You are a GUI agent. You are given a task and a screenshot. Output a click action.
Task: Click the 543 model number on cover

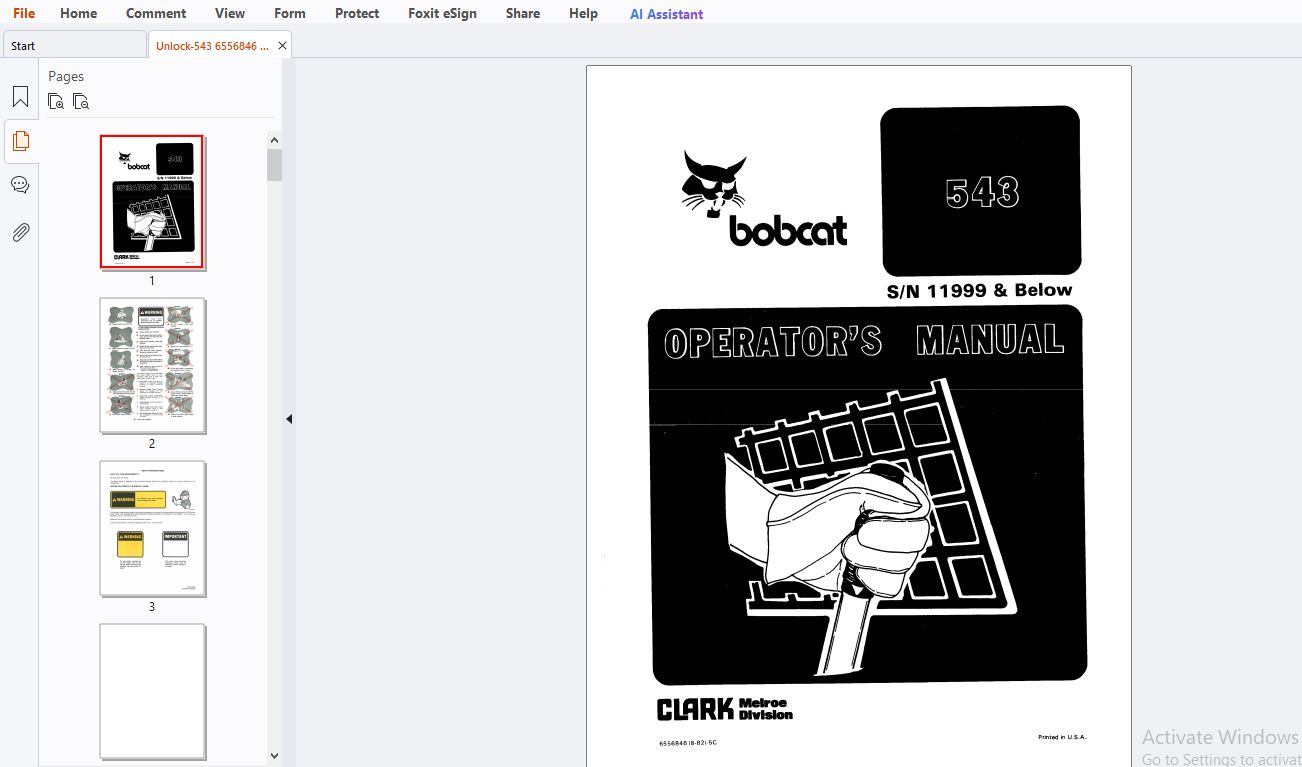tap(982, 192)
